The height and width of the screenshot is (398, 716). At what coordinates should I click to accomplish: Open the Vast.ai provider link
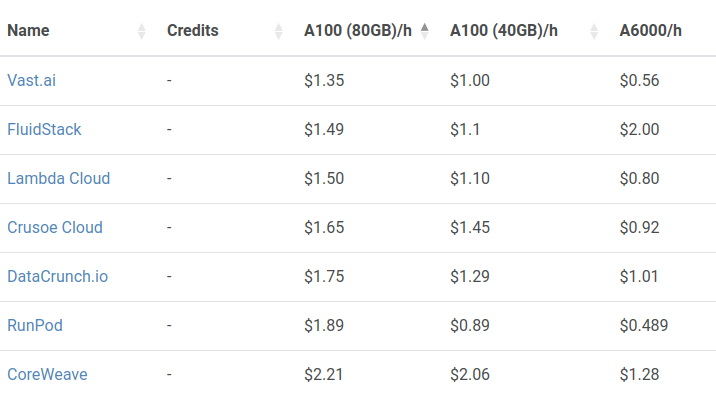[32, 80]
